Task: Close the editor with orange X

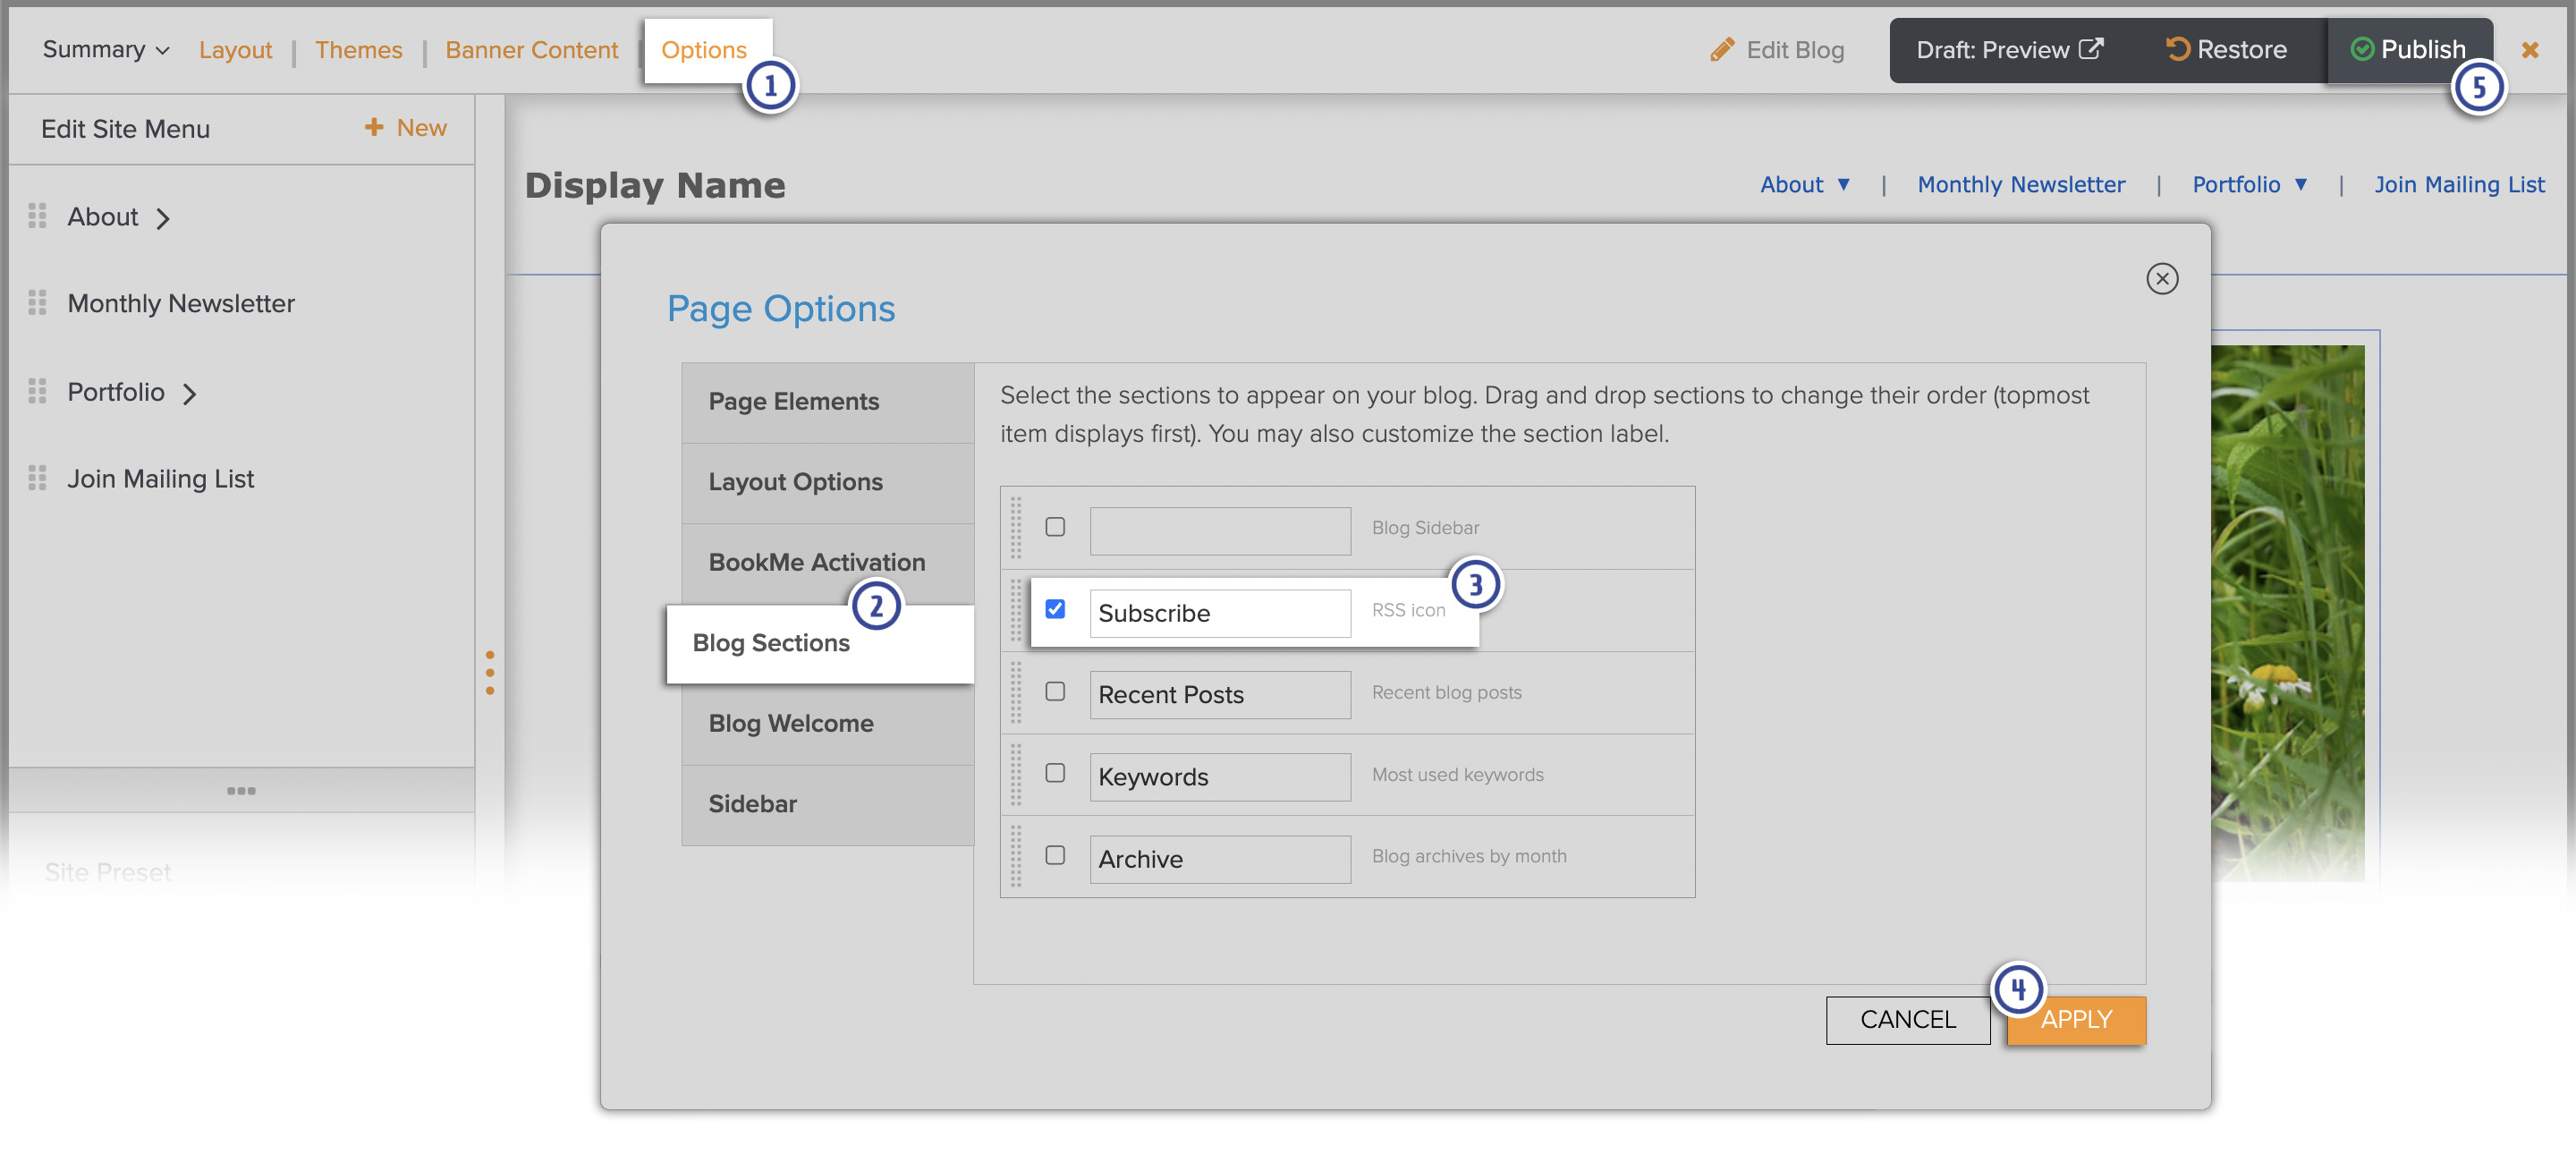Action: point(2530,50)
